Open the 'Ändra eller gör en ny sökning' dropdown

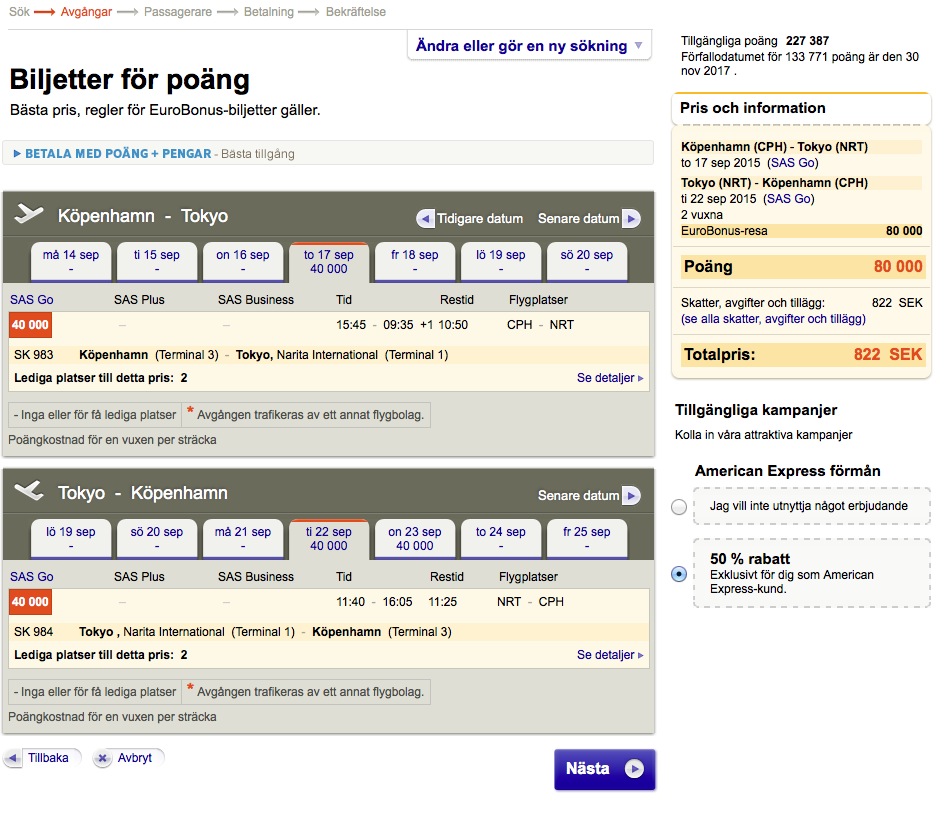(528, 45)
